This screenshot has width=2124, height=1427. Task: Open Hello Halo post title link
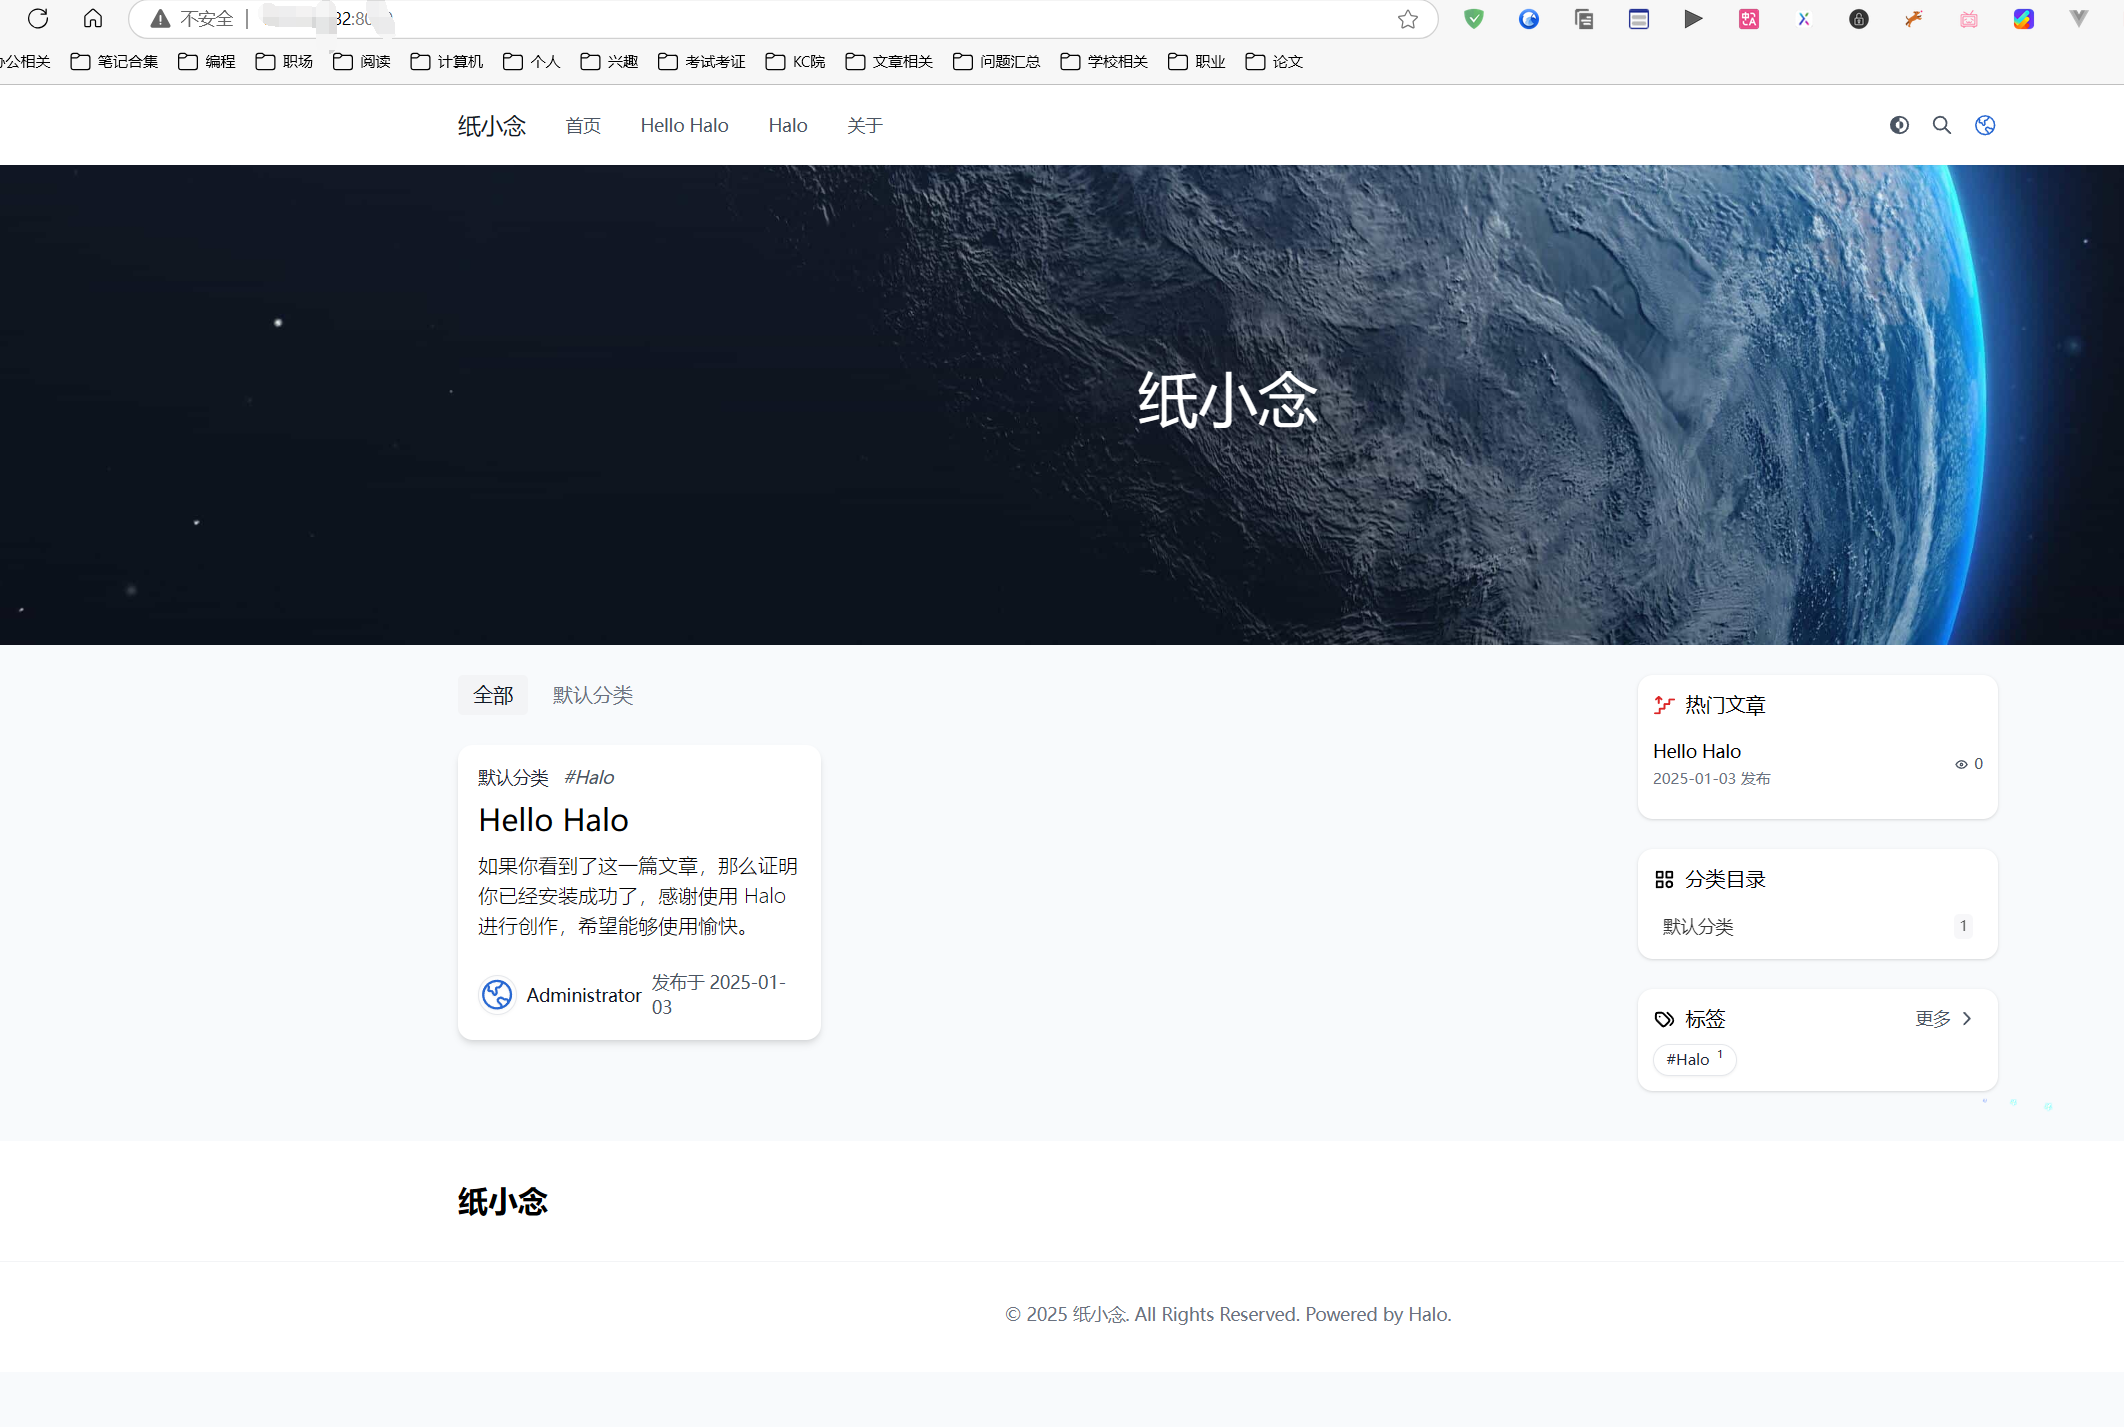(x=553, y=820)
